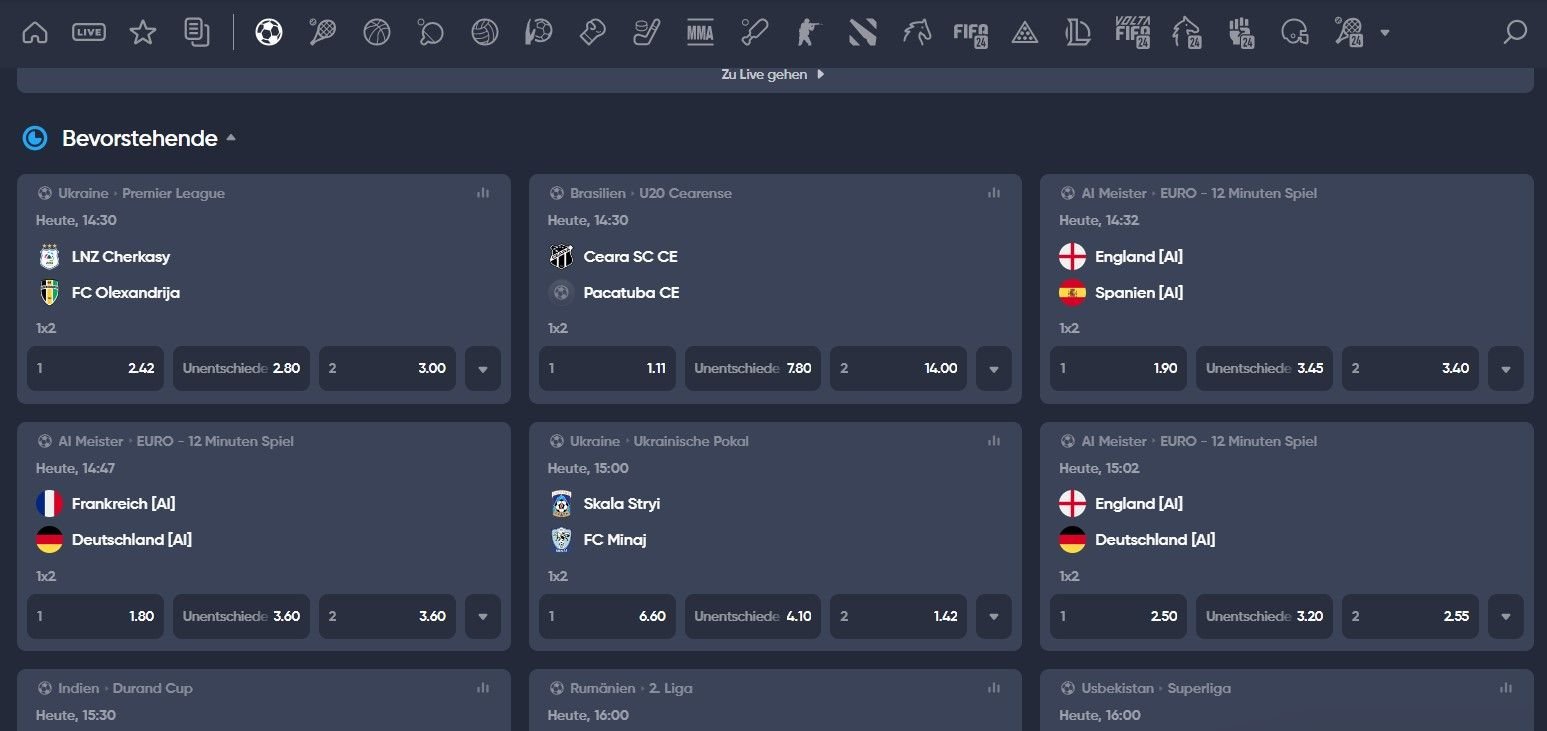
Task: Bet on LNZ Cherkasy win at 2.42
Action: [x=95, y=368]
